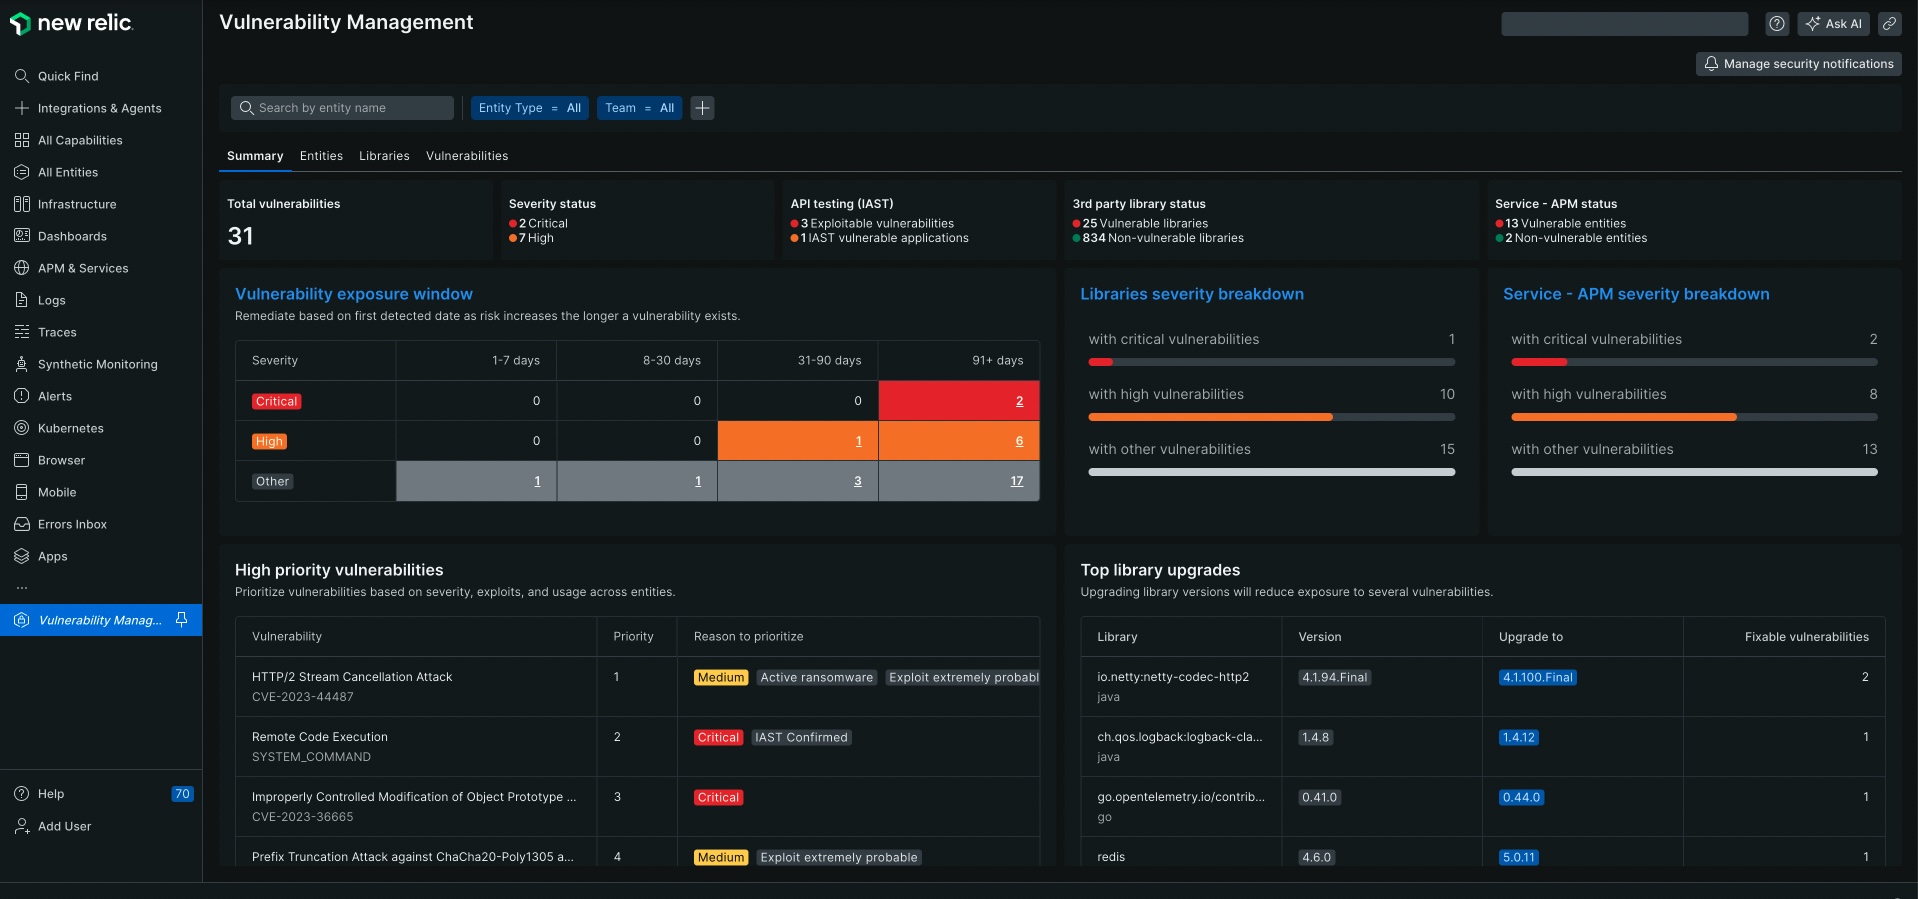Open help question mark icon in header

click(x=1777, y=24)
